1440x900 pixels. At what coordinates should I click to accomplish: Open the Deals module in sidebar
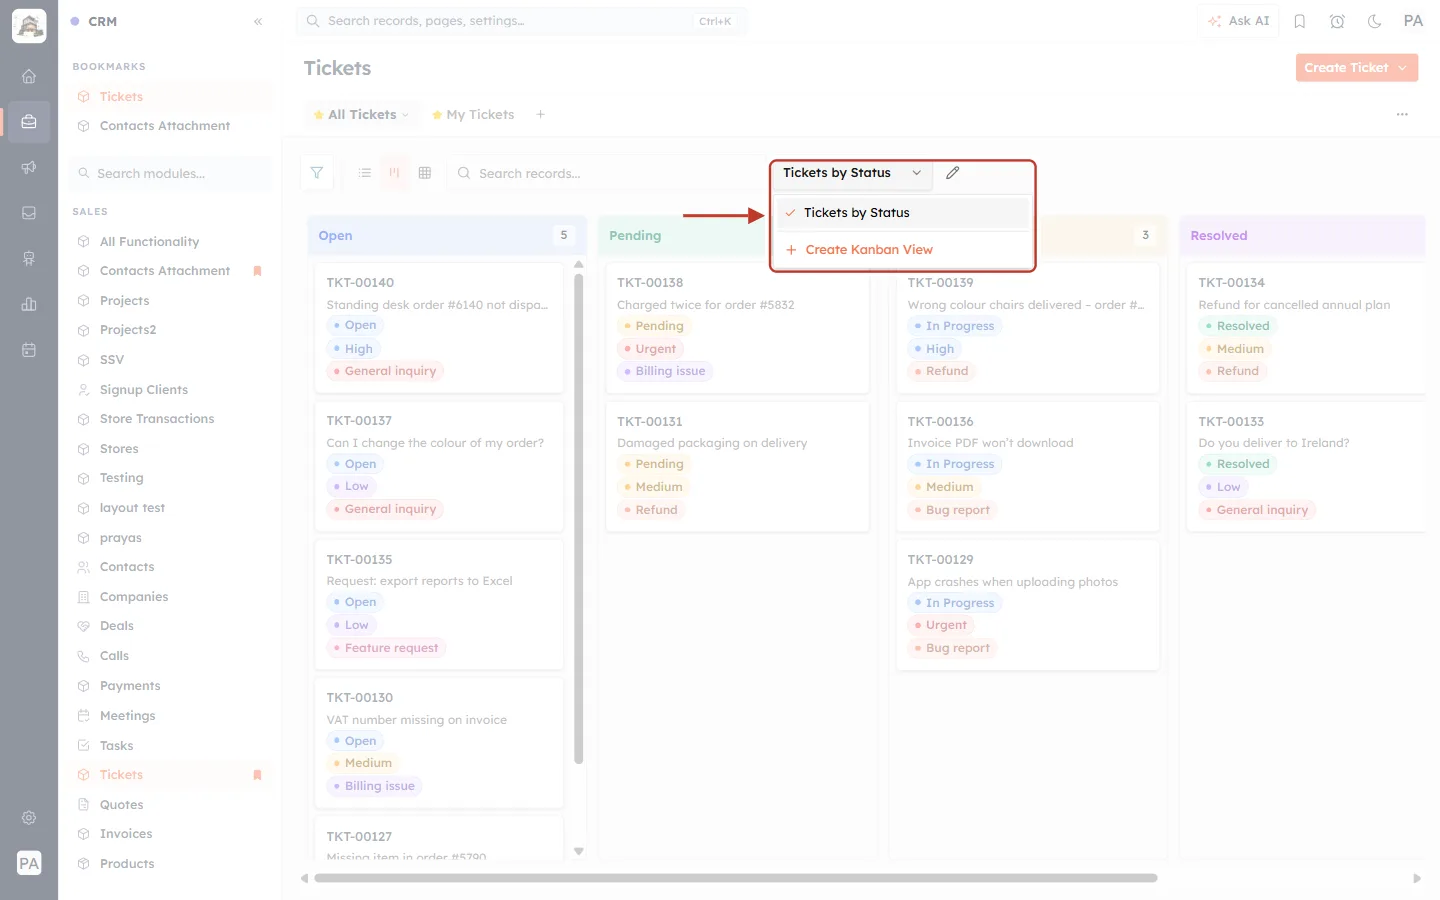(x=117, y=626)
